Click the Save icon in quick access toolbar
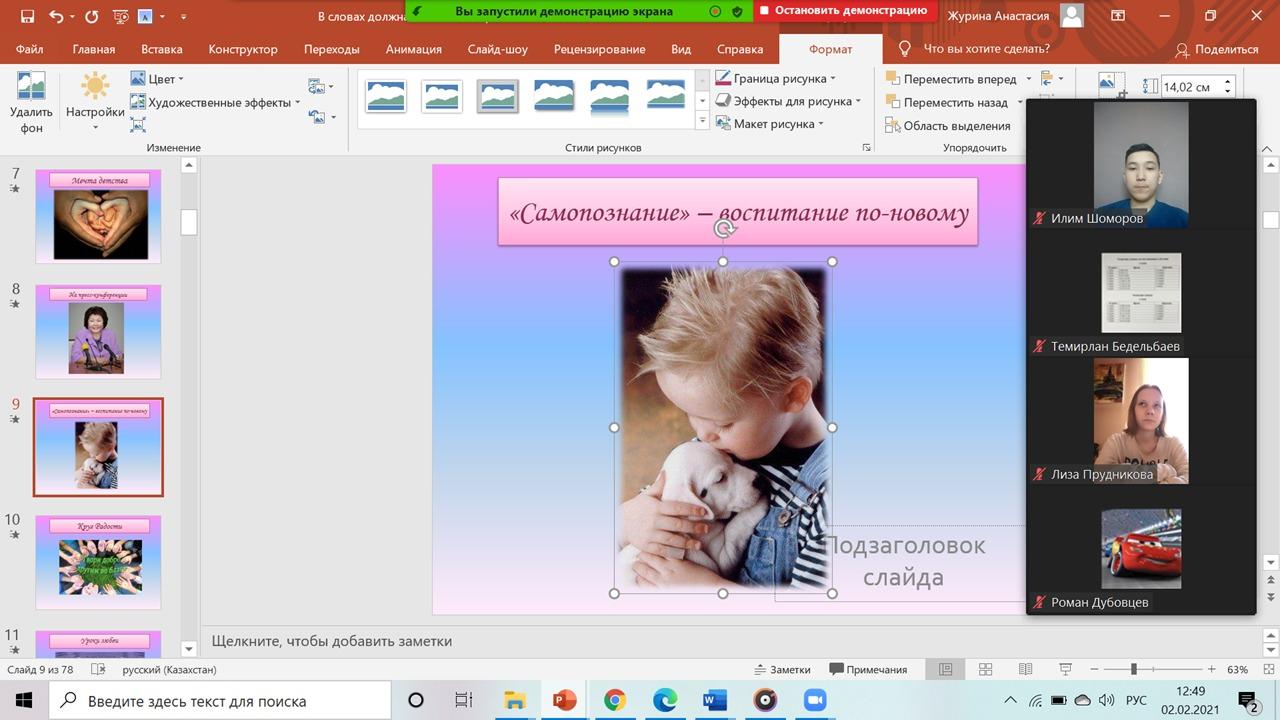 (27, 16)
